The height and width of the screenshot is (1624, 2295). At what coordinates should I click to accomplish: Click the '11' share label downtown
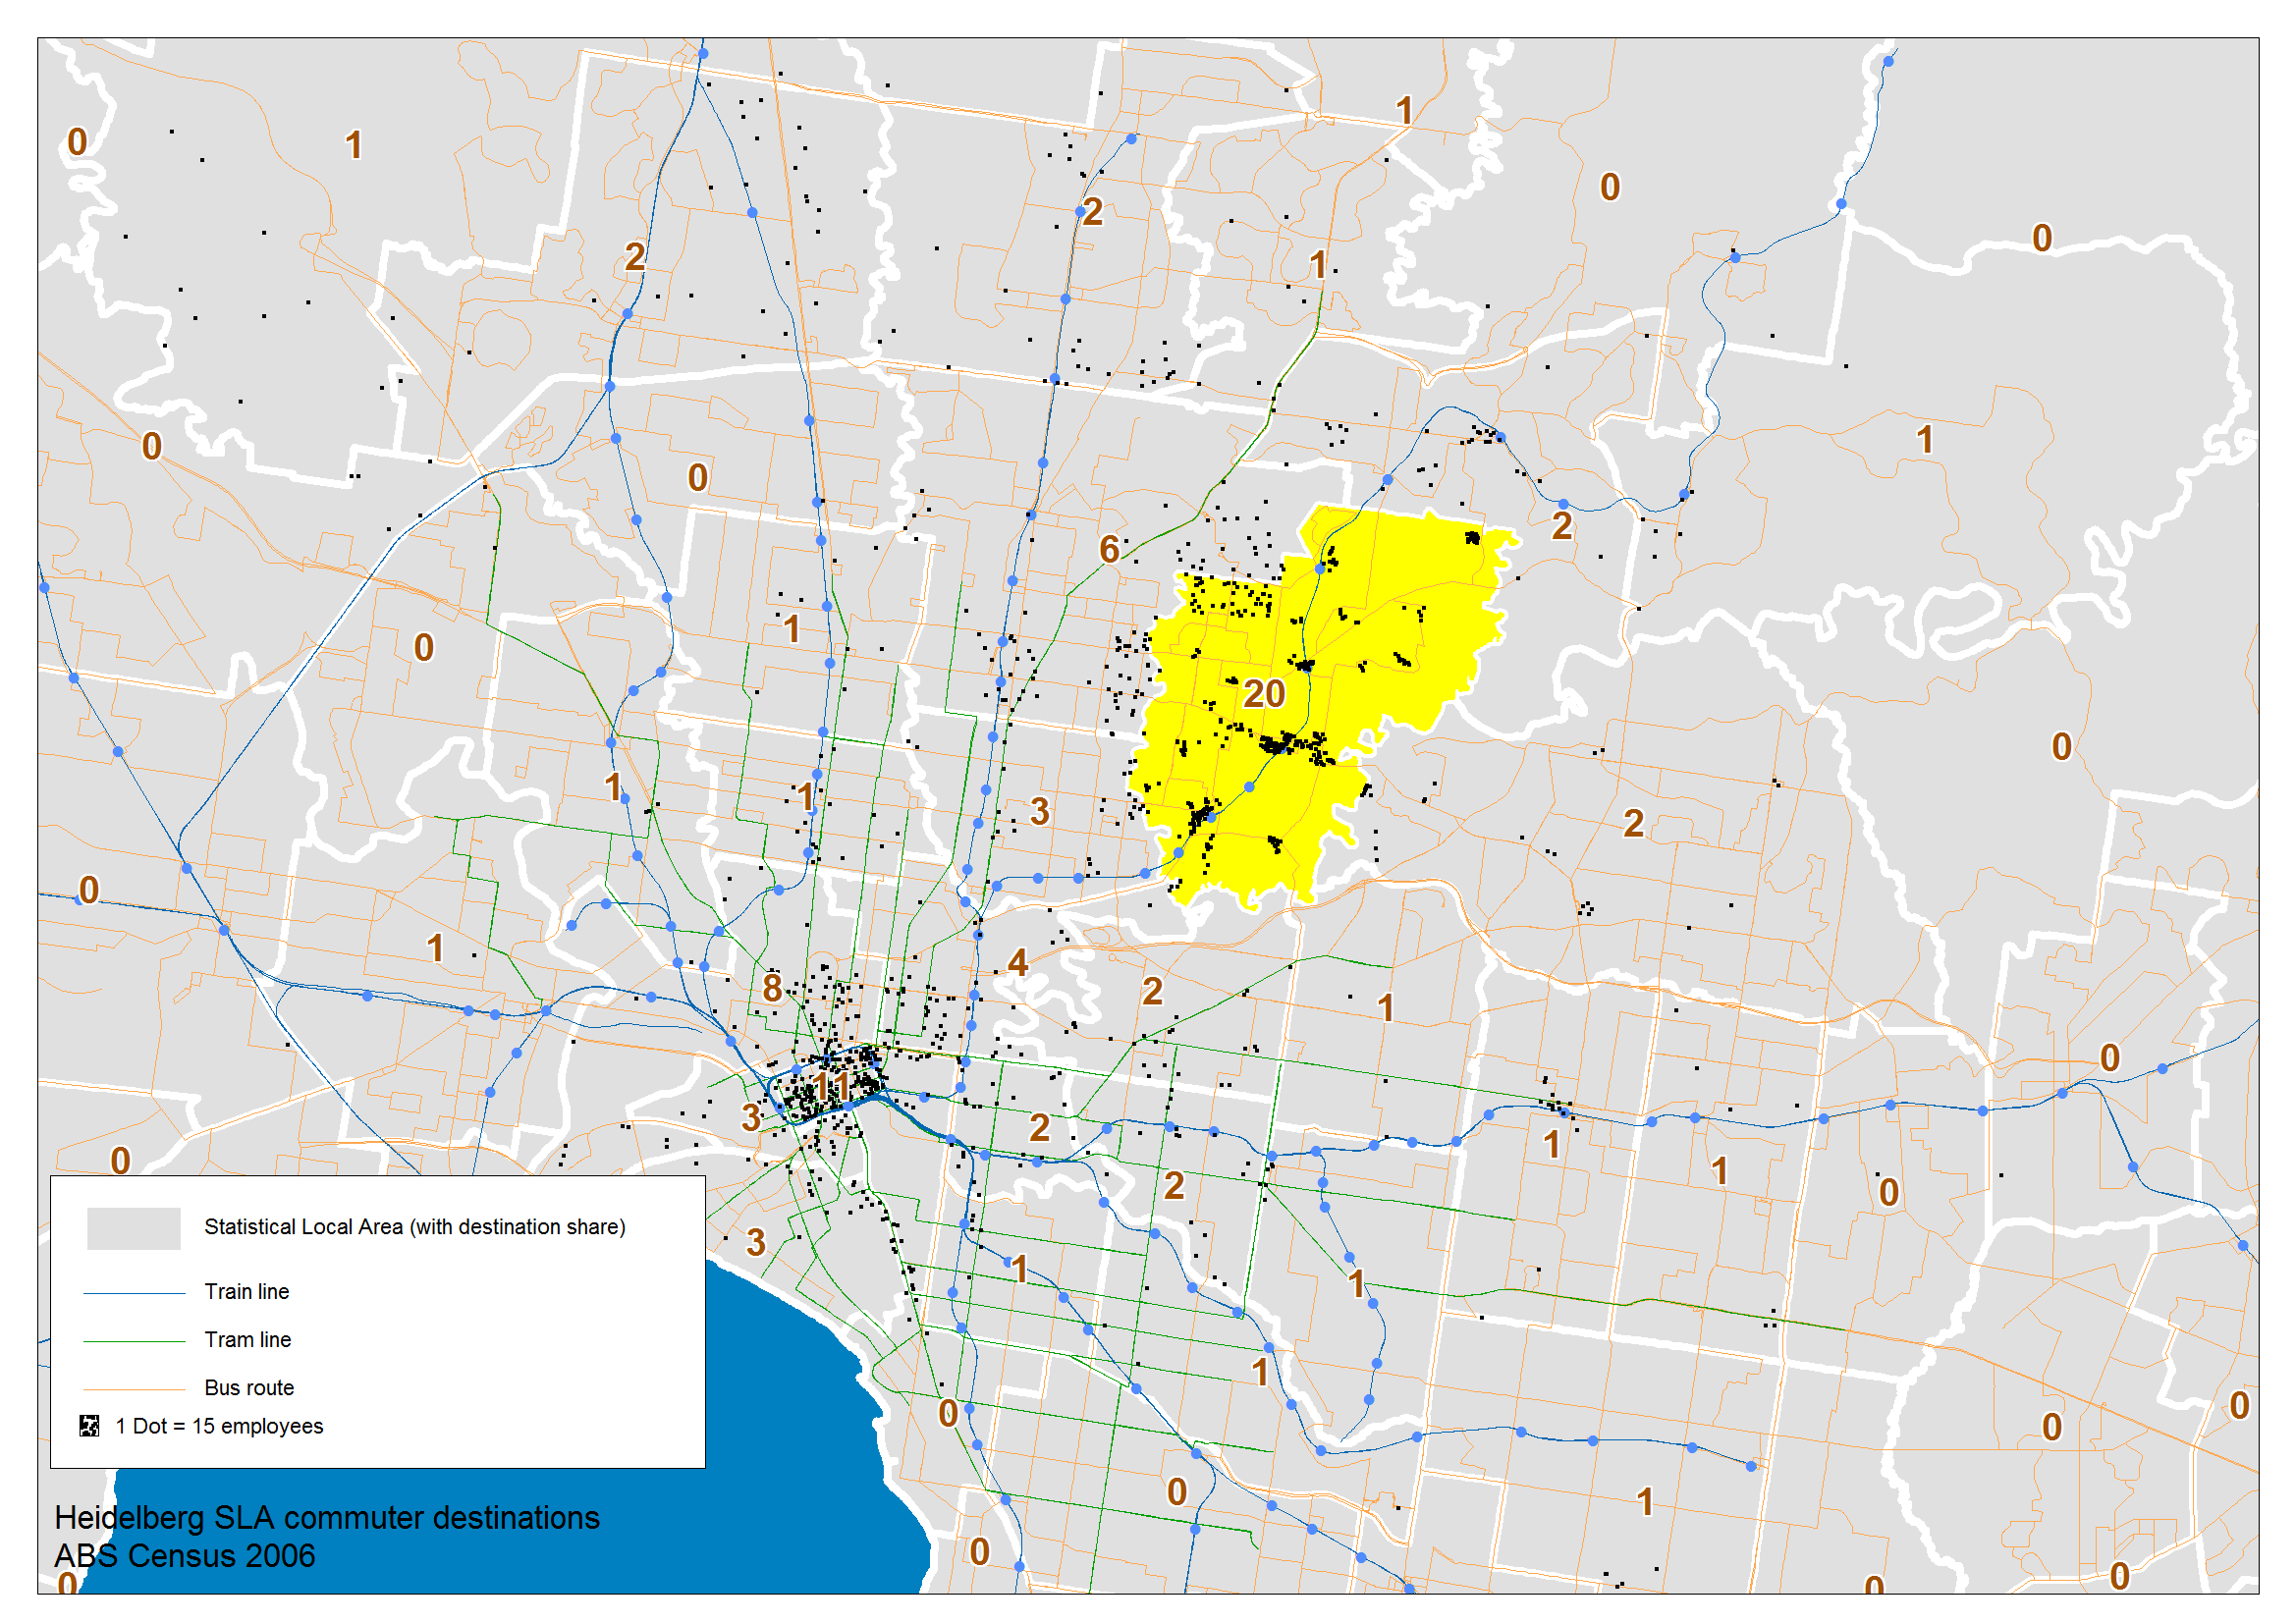click(832, 1087)
